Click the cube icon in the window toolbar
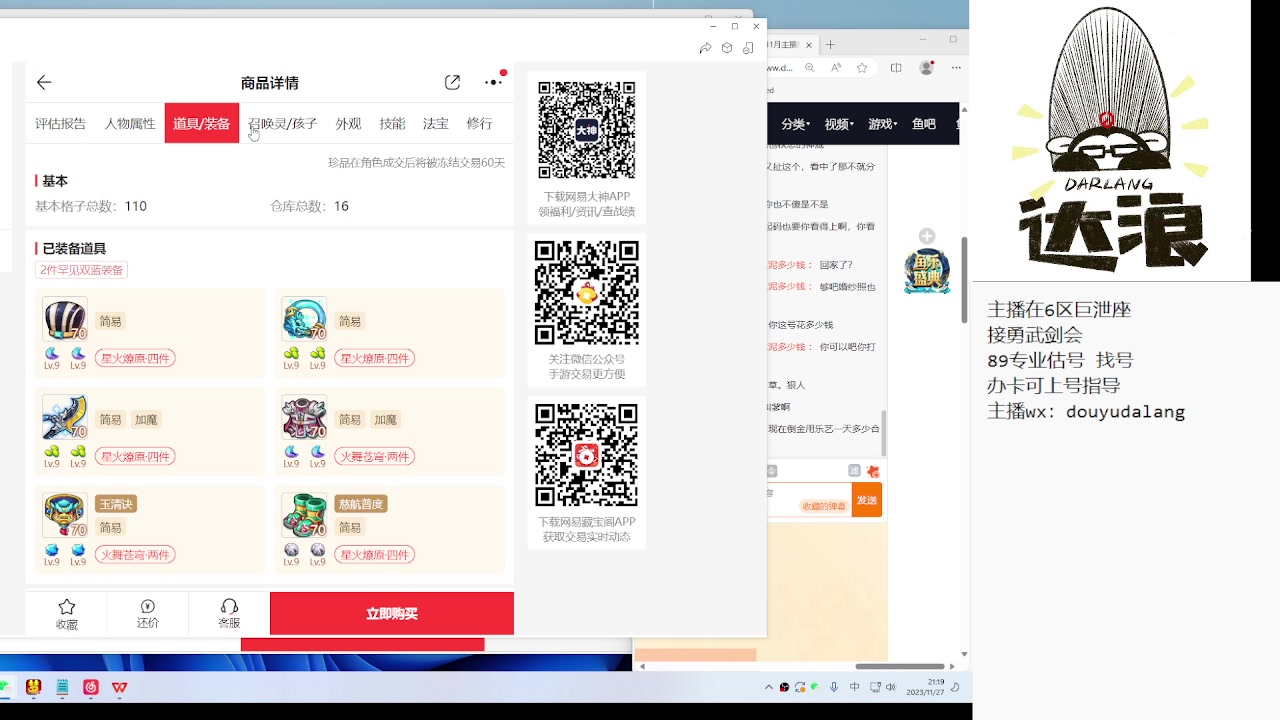Image resolution: width=1280 pixels, height=720 pixels. pos(727,48)
